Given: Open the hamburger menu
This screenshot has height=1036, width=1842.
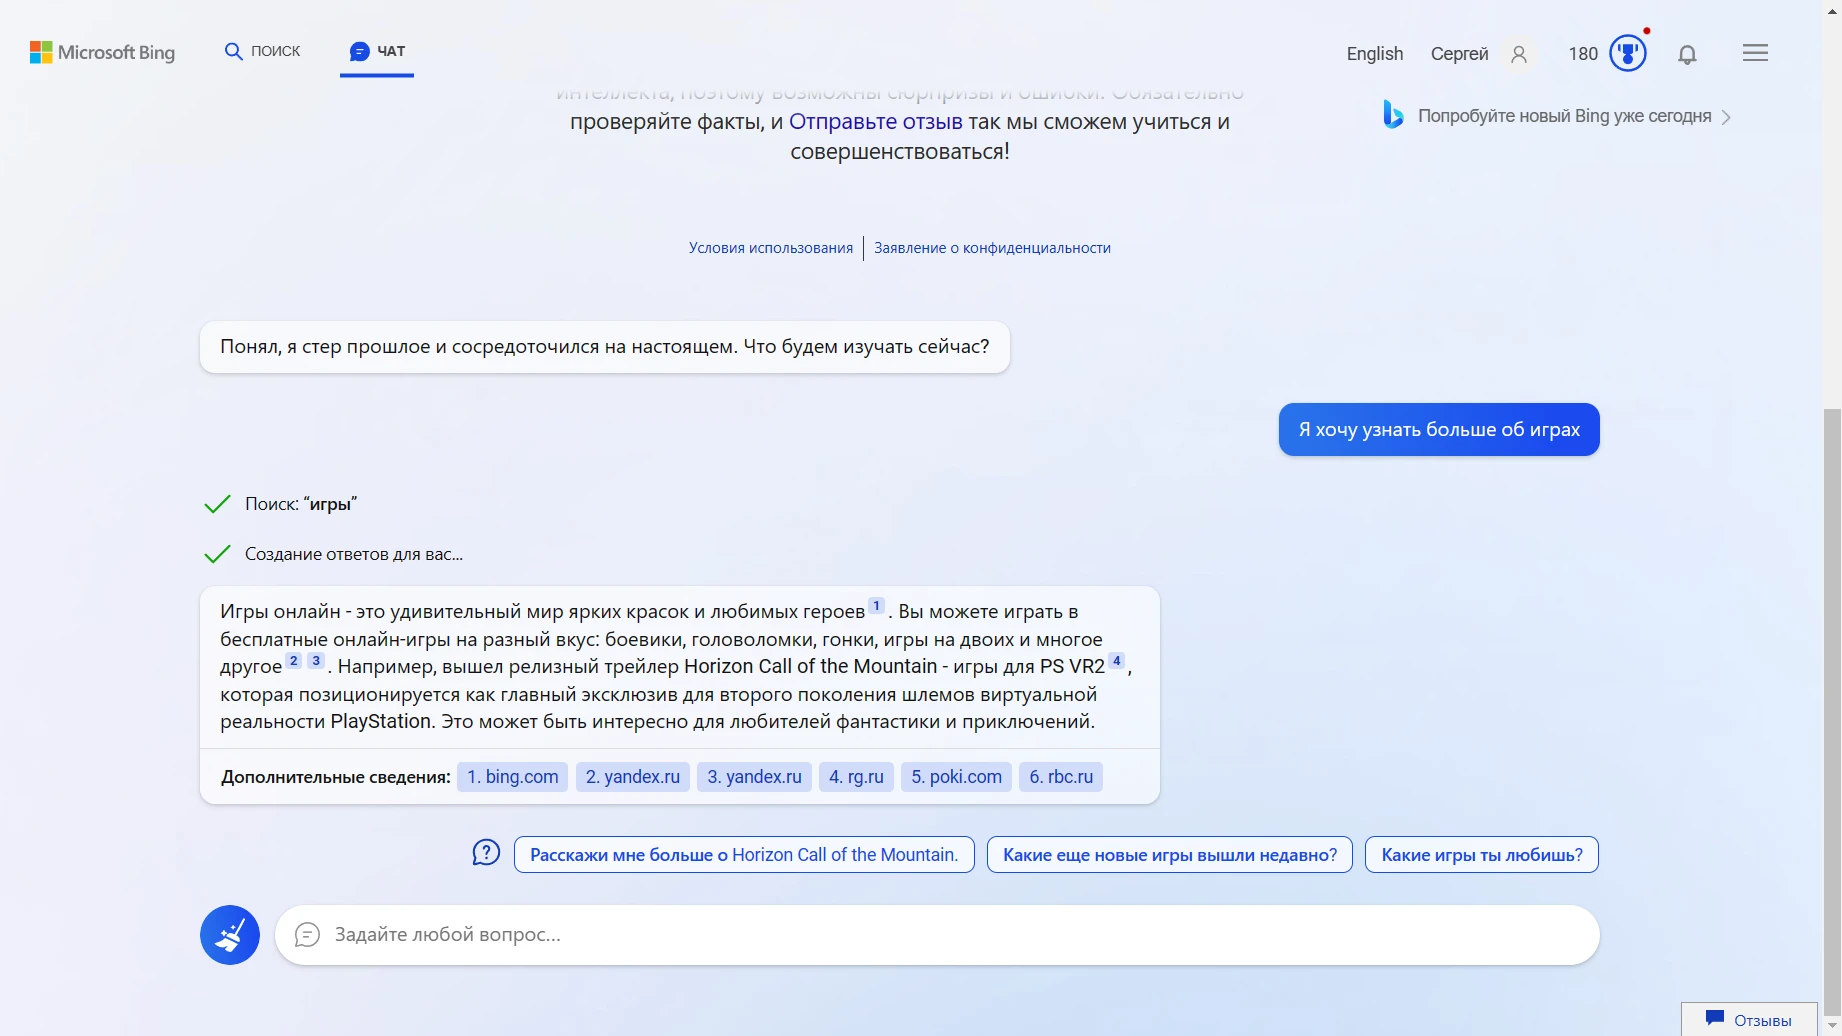Looking at the screenshot, I should click(x=1755, y=52).
